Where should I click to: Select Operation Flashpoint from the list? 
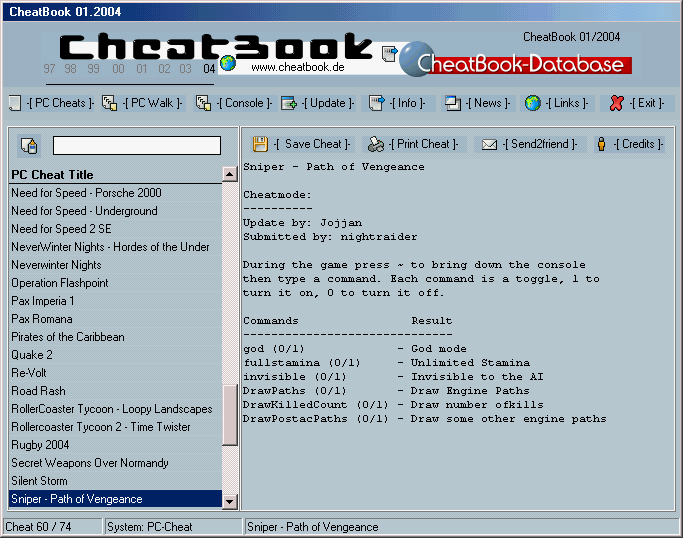click(x=60, y=283)
